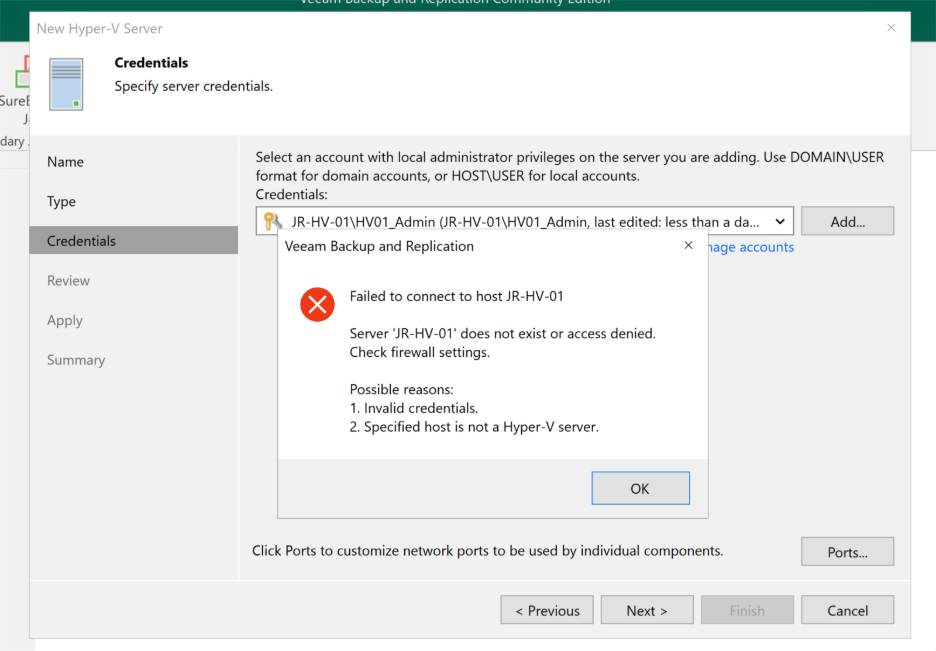Click the Veeam Backup and Replication dialog title
Image resolution: width=936 pixels, height=651 pixels.
point(380,246)
